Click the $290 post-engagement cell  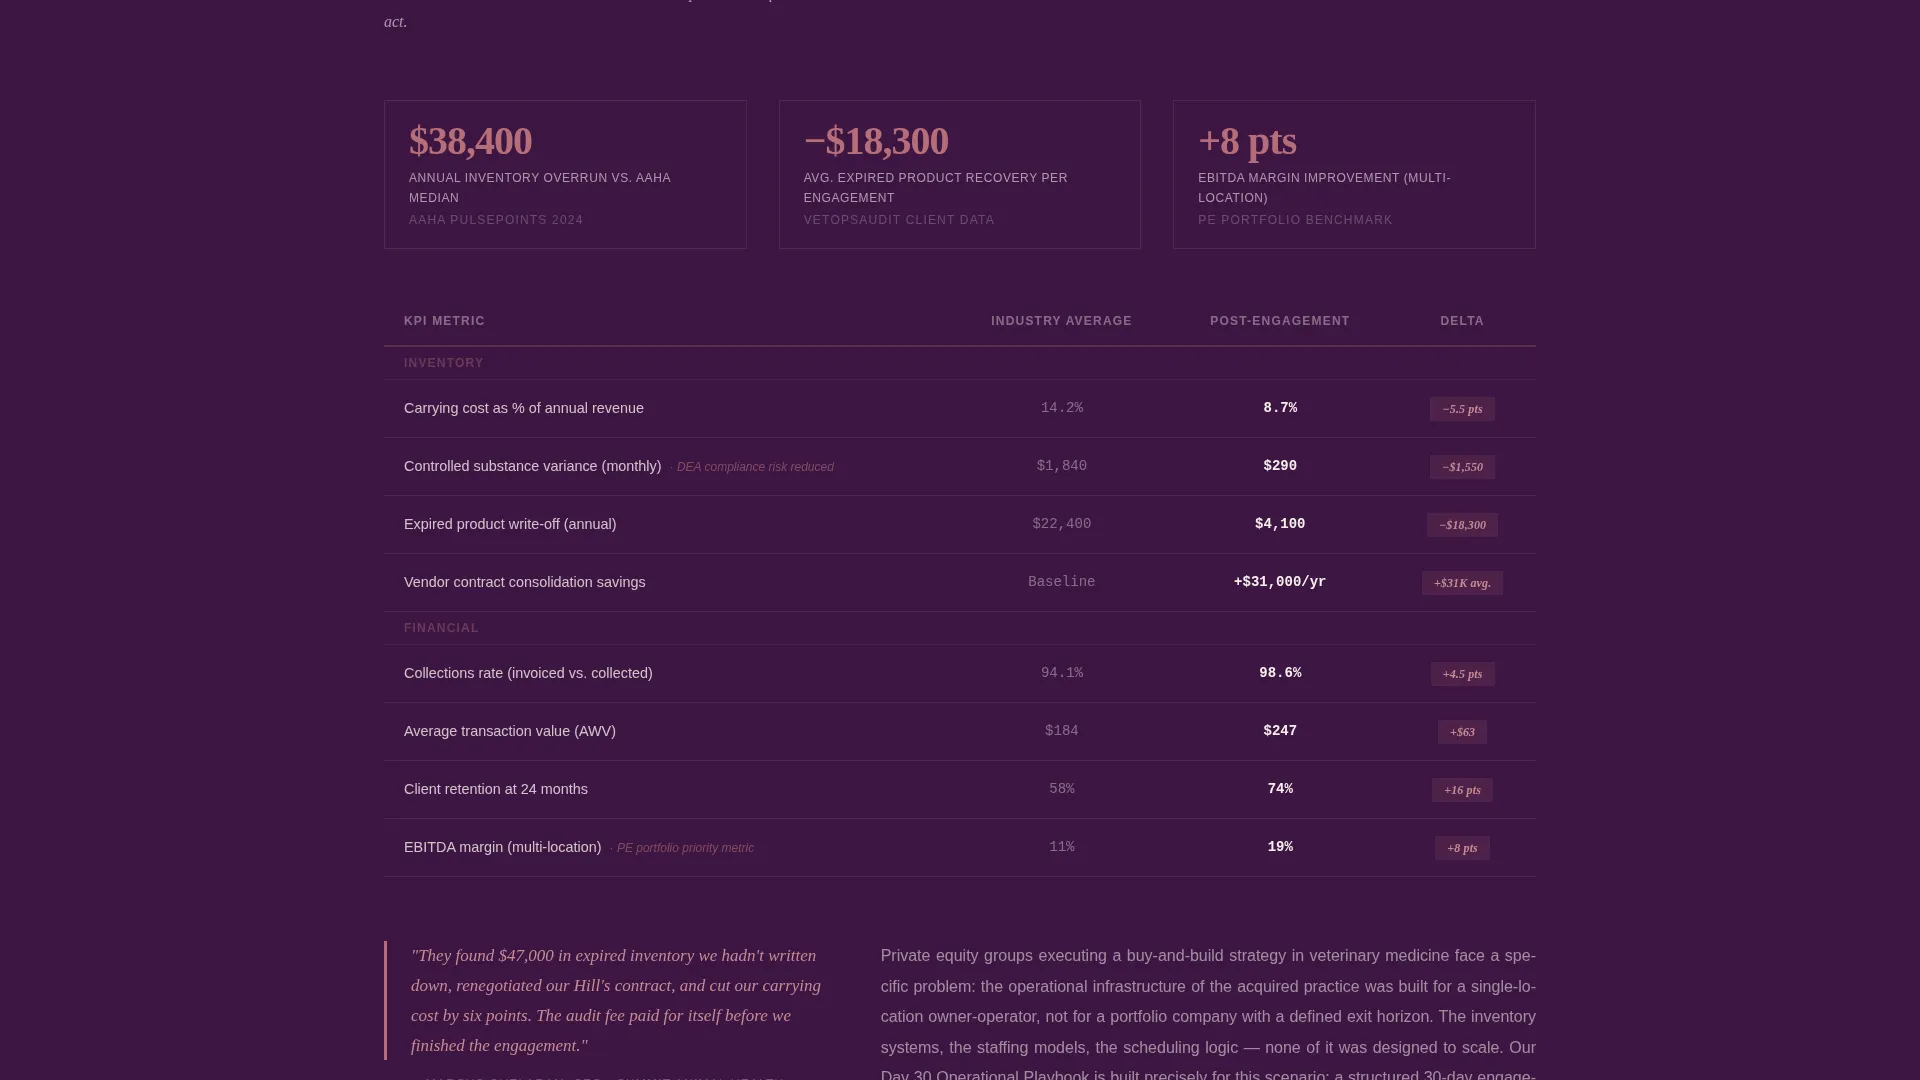(x=1280, y=466)
